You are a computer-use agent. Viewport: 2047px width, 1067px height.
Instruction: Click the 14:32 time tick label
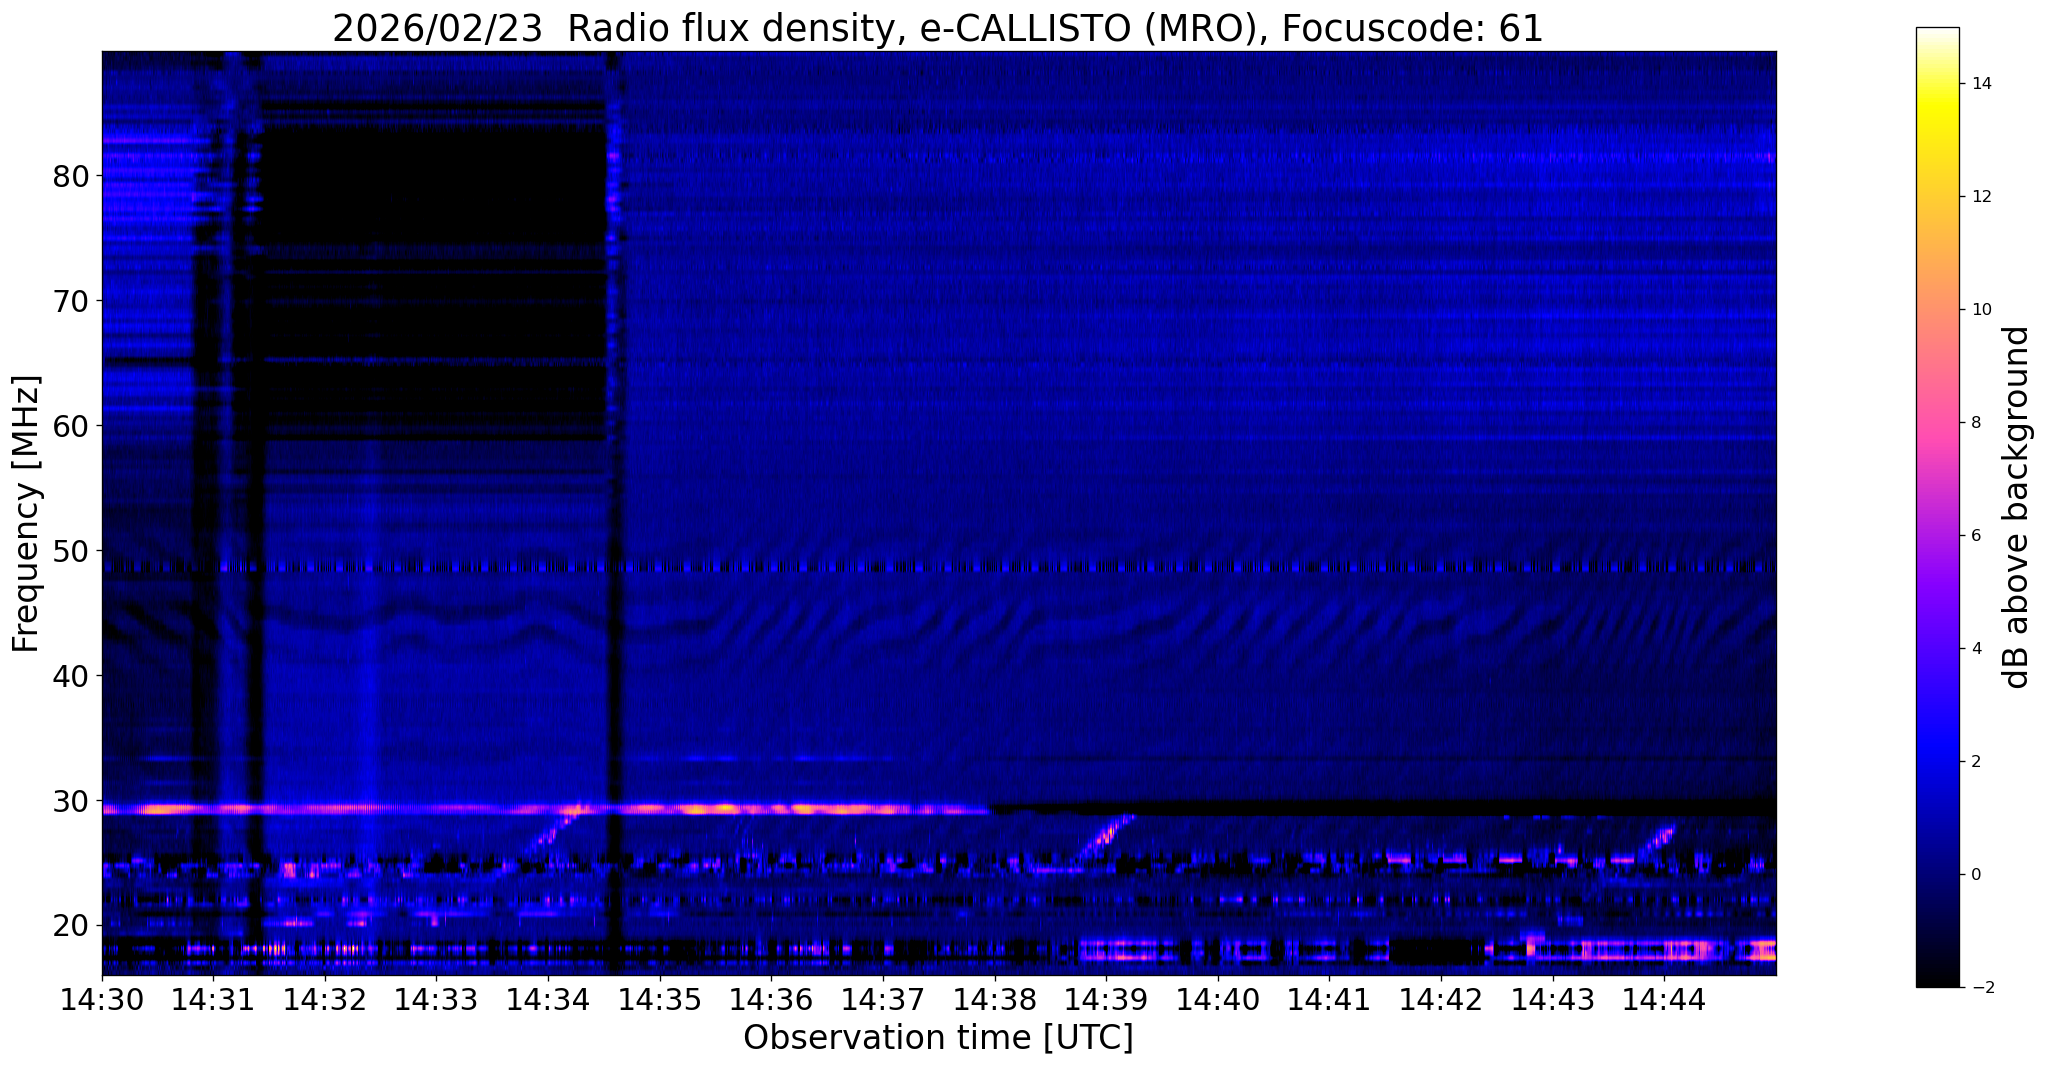click(325, 999)
